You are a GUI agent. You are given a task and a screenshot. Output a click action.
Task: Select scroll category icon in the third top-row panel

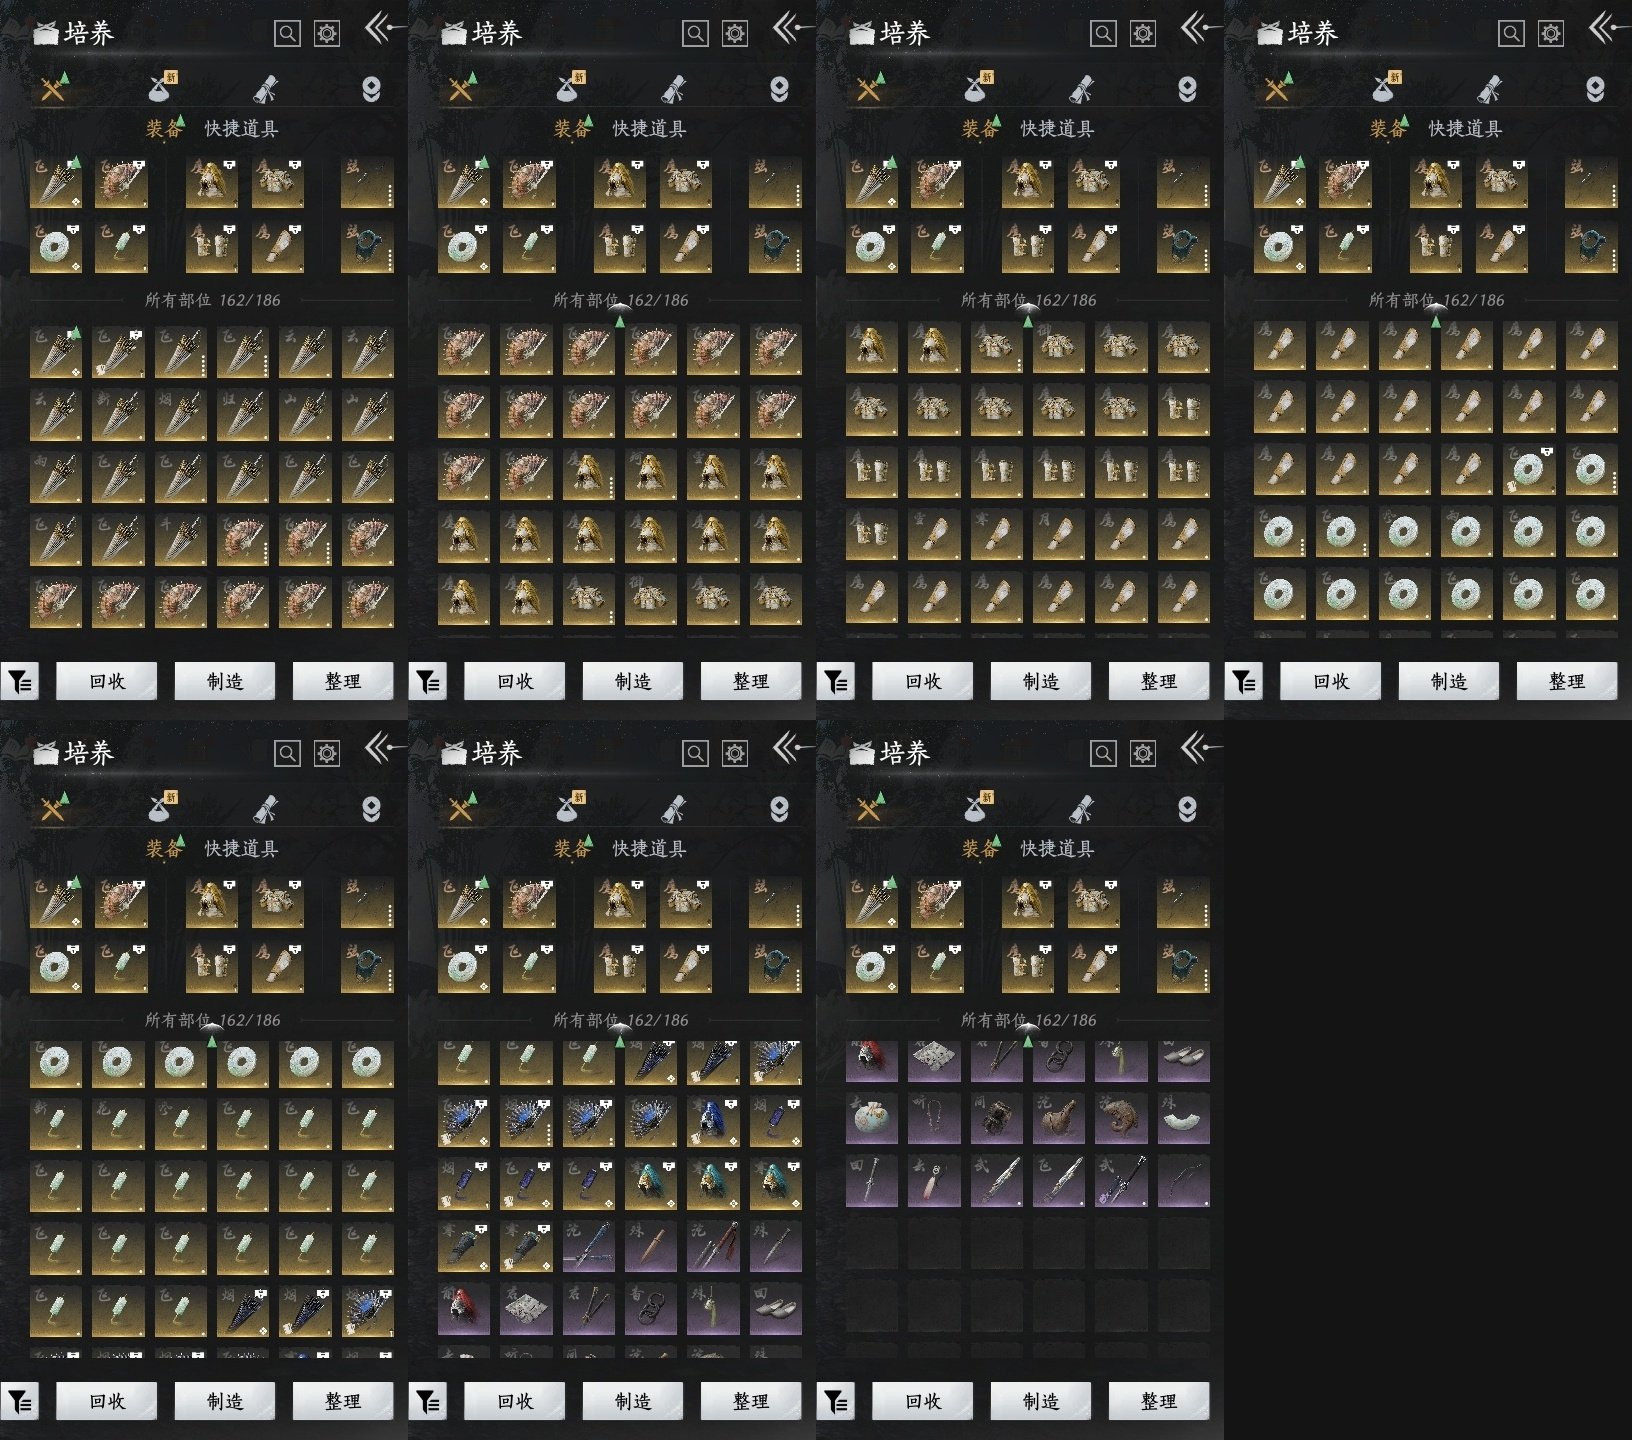1081,89
